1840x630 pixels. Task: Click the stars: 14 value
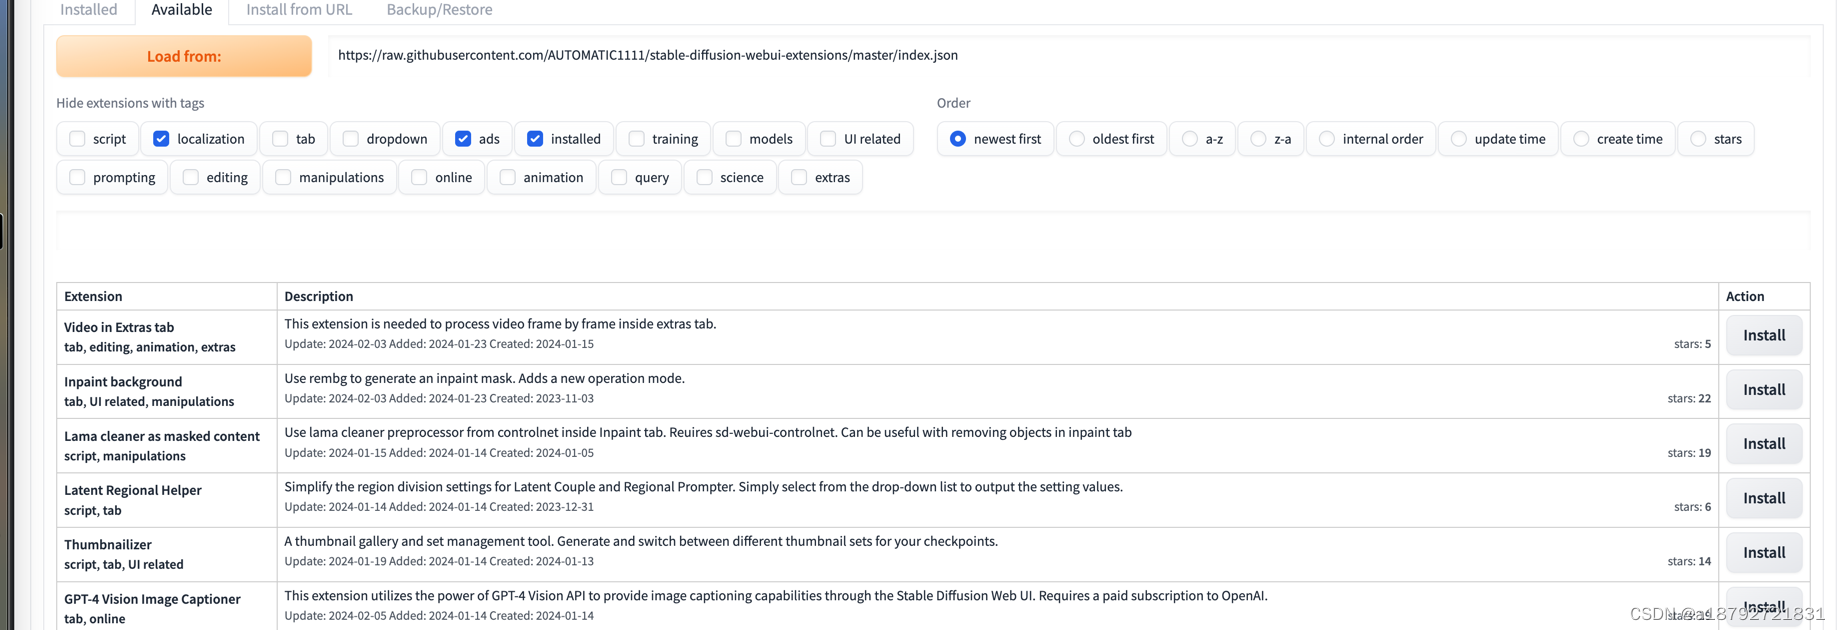click(x=1689, y=561)
